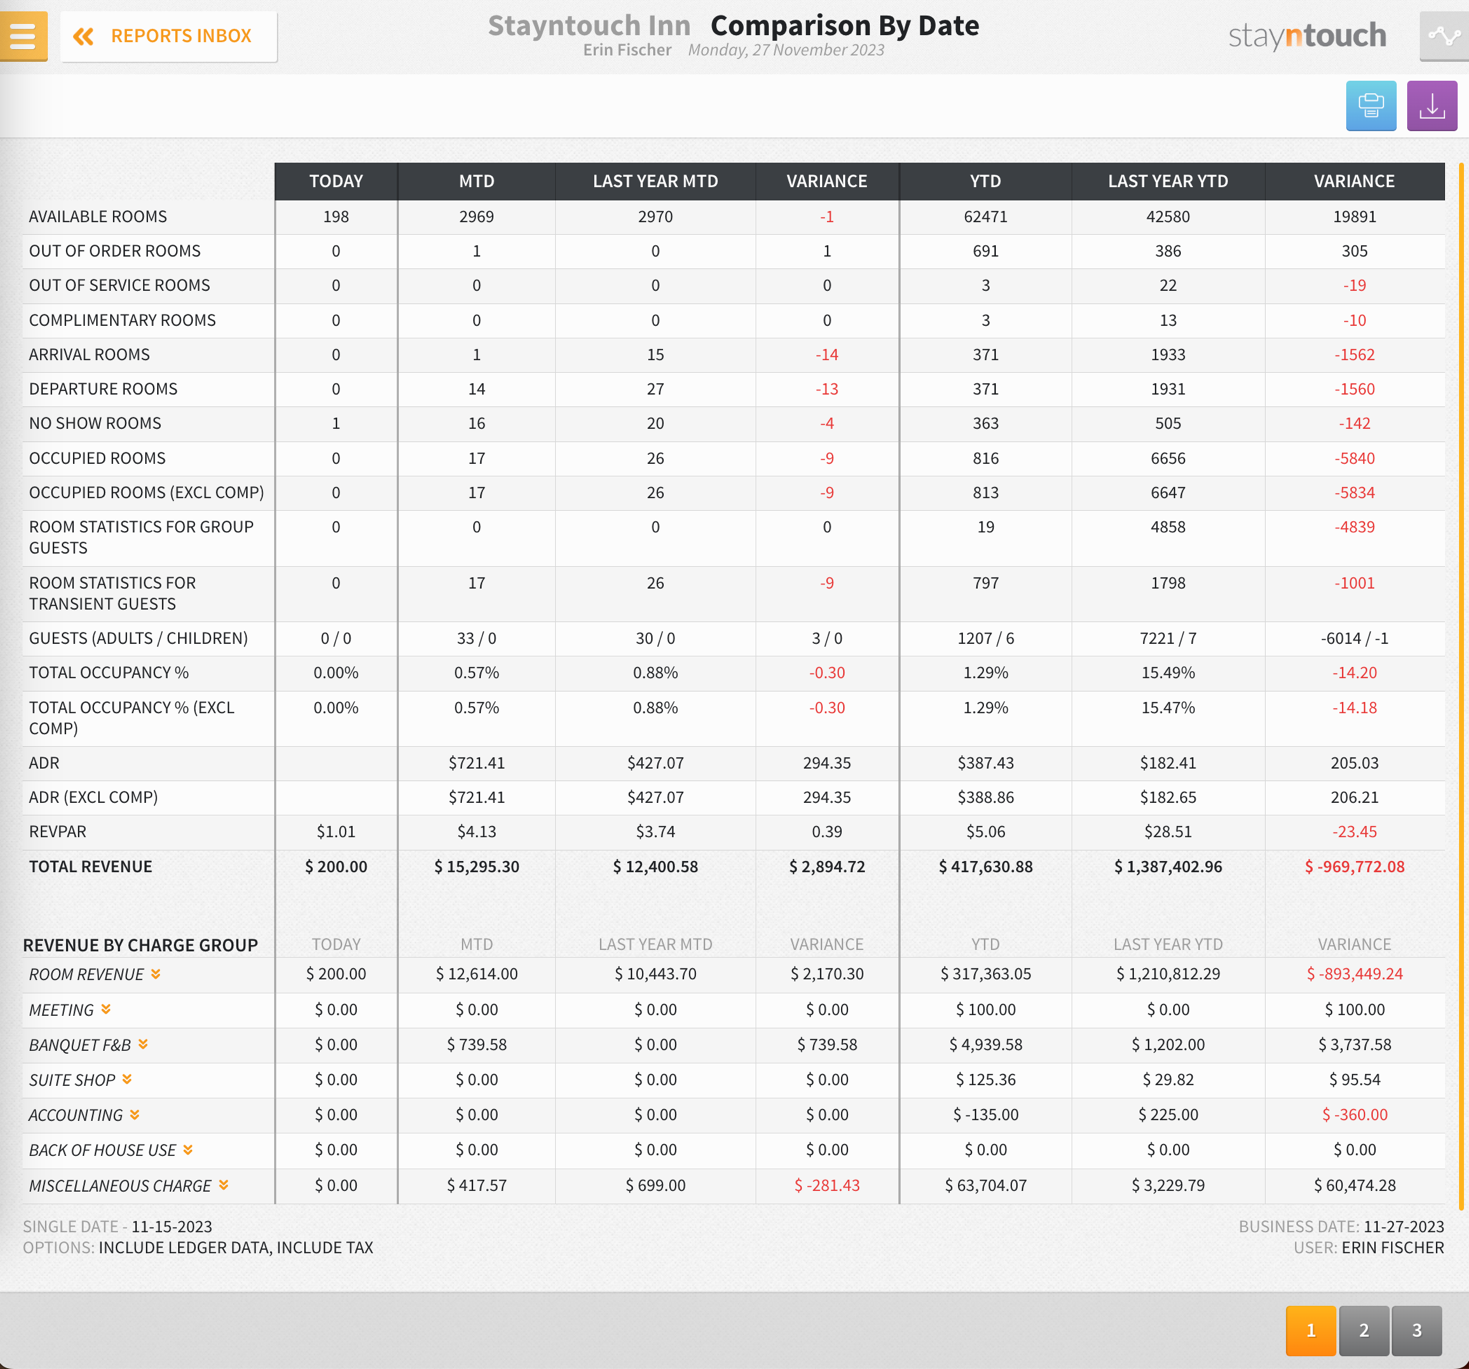Expand Miscellaneous Charge group
This screenshot has width=1469, height=1369.
(224, 1185)
